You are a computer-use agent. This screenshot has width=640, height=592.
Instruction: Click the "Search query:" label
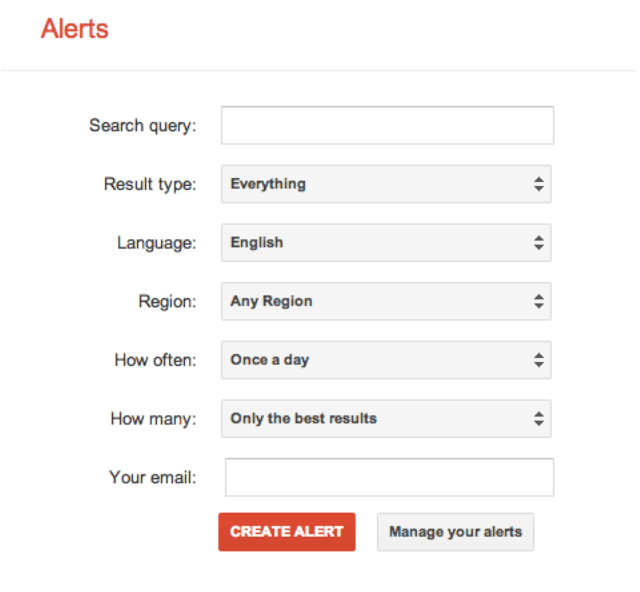click(x=143, y=126)
